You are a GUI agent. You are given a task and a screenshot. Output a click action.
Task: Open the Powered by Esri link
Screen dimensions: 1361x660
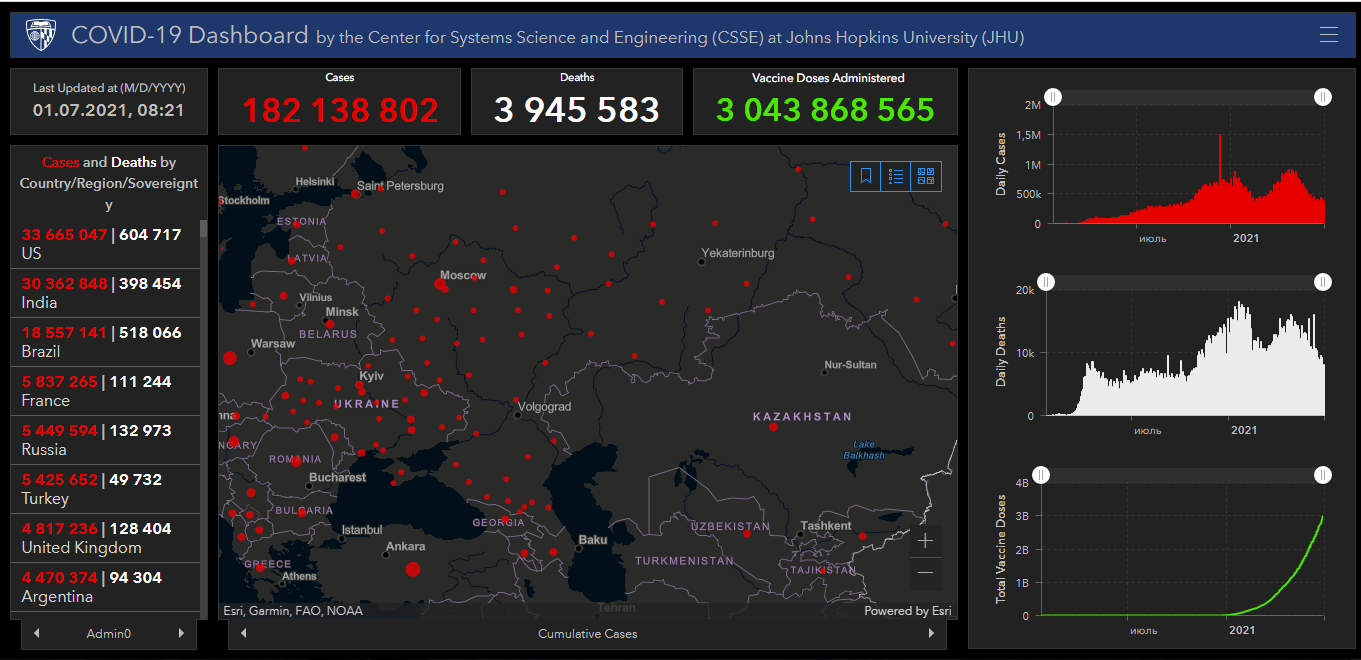[907, 611]
